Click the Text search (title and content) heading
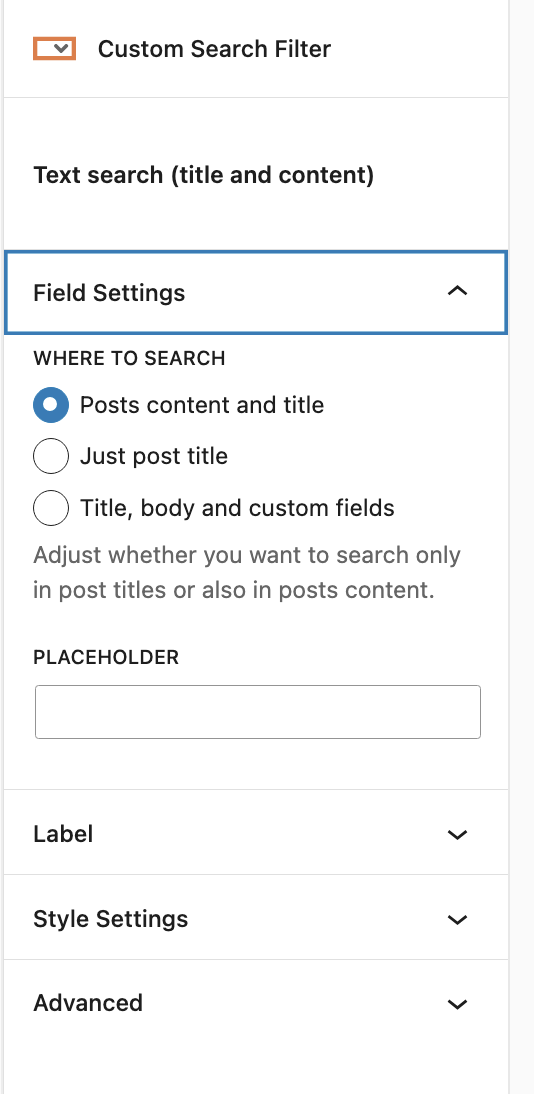534x1094 pixels. (204, 175)
